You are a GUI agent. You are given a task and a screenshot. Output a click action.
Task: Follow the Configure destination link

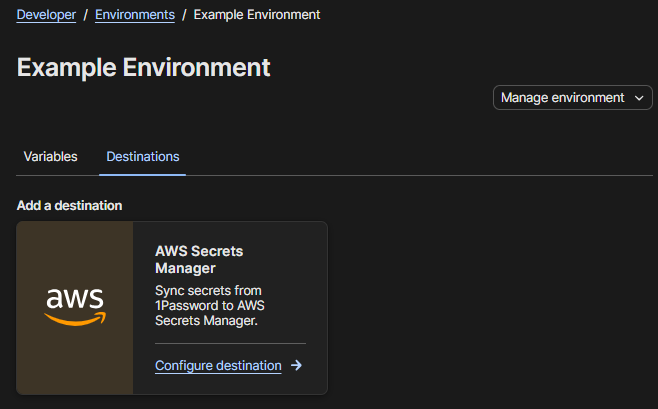(x=218, y=366)
